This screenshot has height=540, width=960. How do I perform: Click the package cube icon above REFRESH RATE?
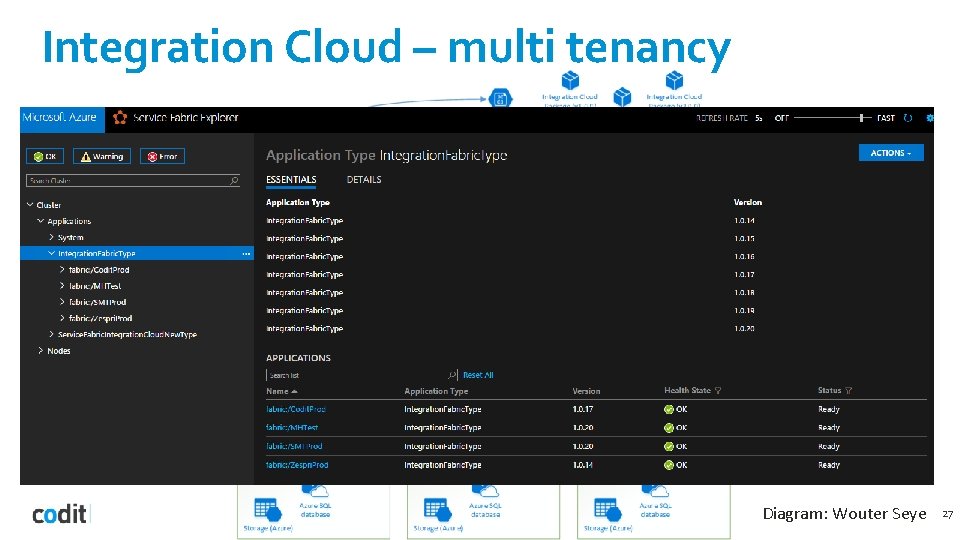point(674,80)
